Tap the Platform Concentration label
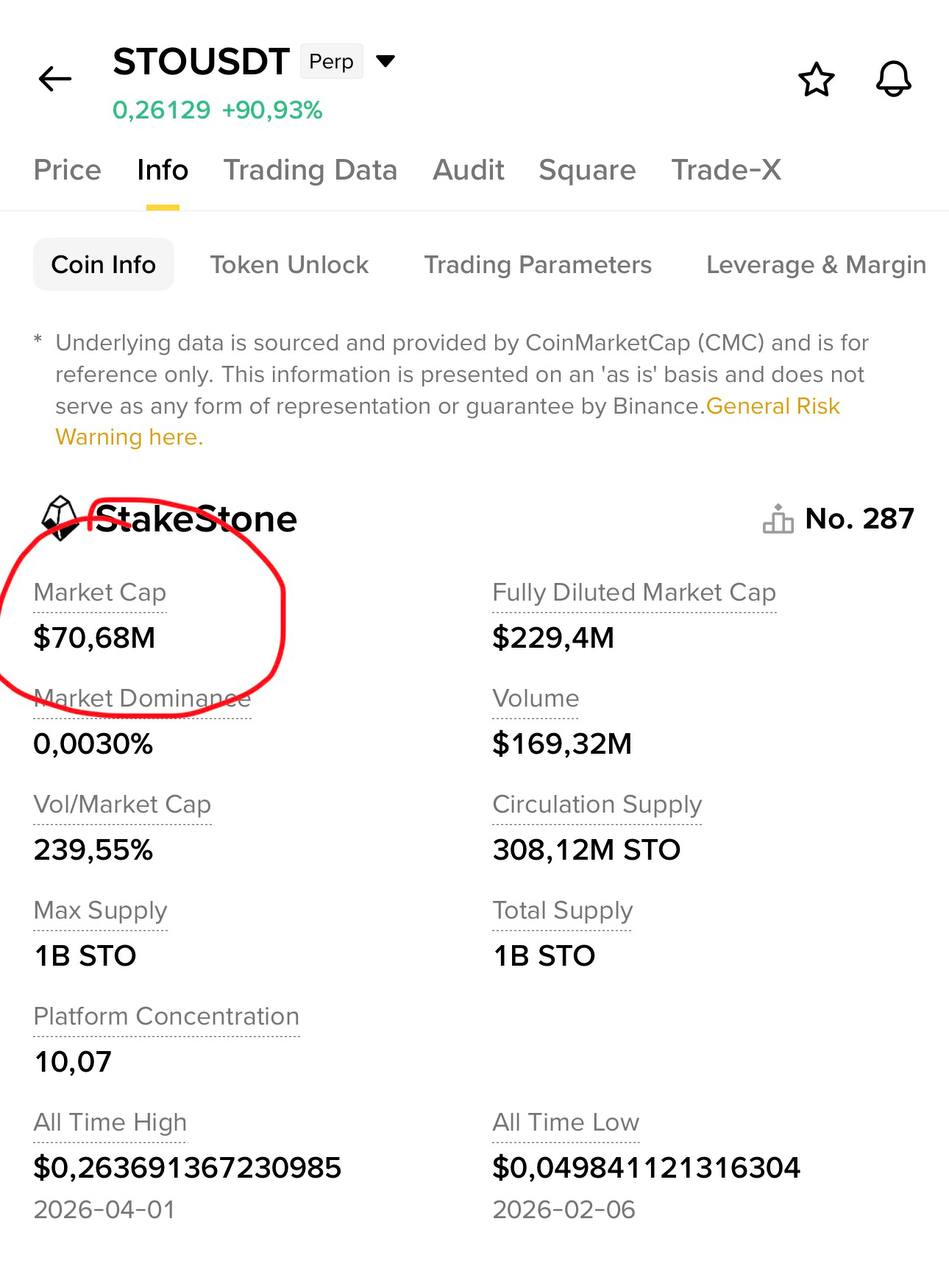The image size is (949, 1280). [166, 1017]
